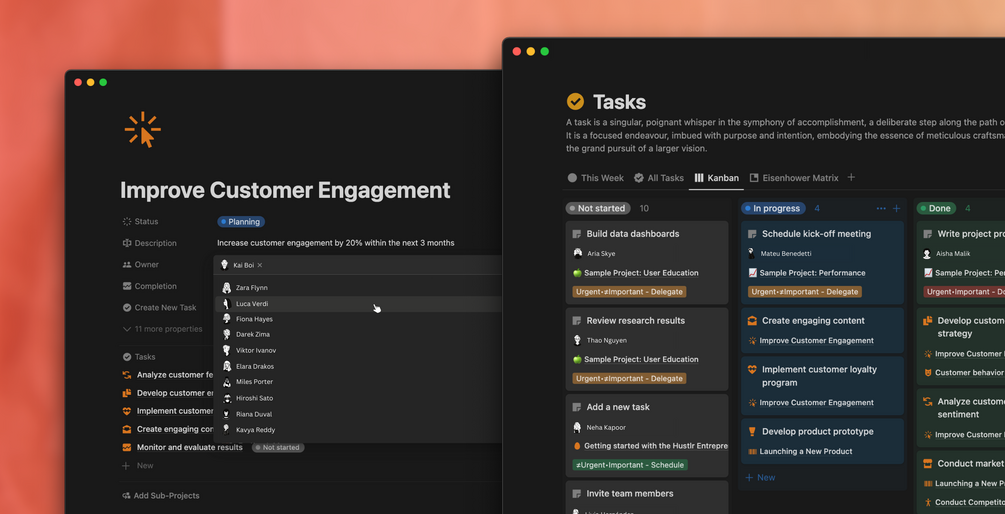The image size is (1005, 514).
Task: Select the Kanban tab
Action: click(x=717, y=178)
